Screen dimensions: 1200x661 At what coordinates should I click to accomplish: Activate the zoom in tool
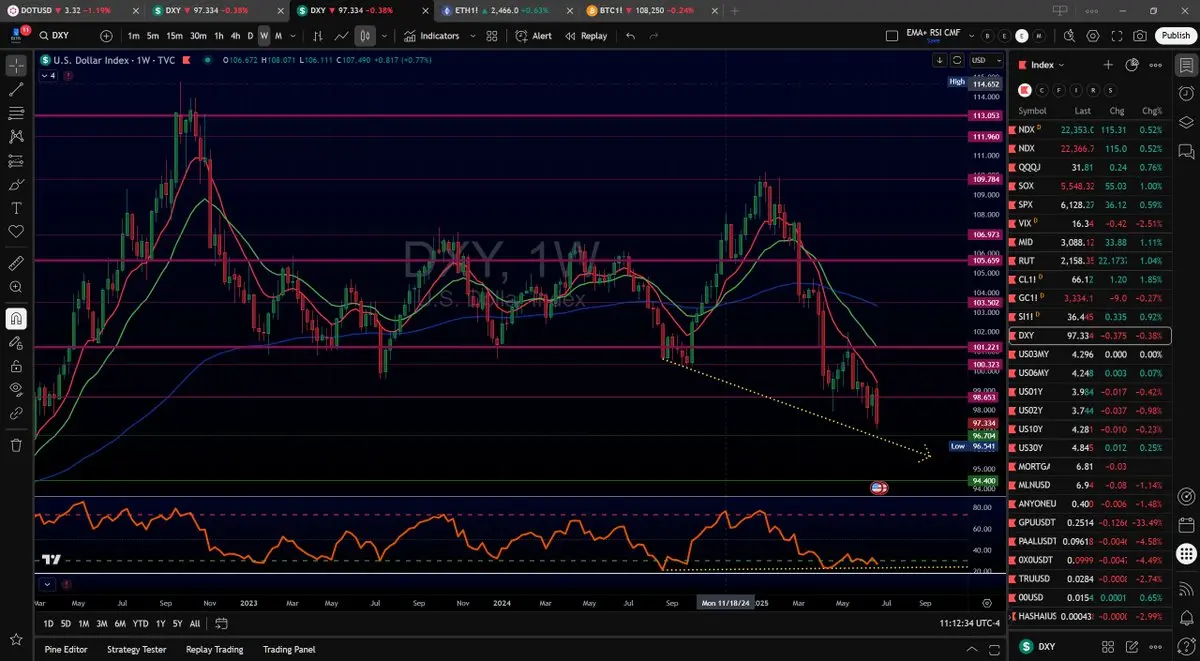point(16,287)
